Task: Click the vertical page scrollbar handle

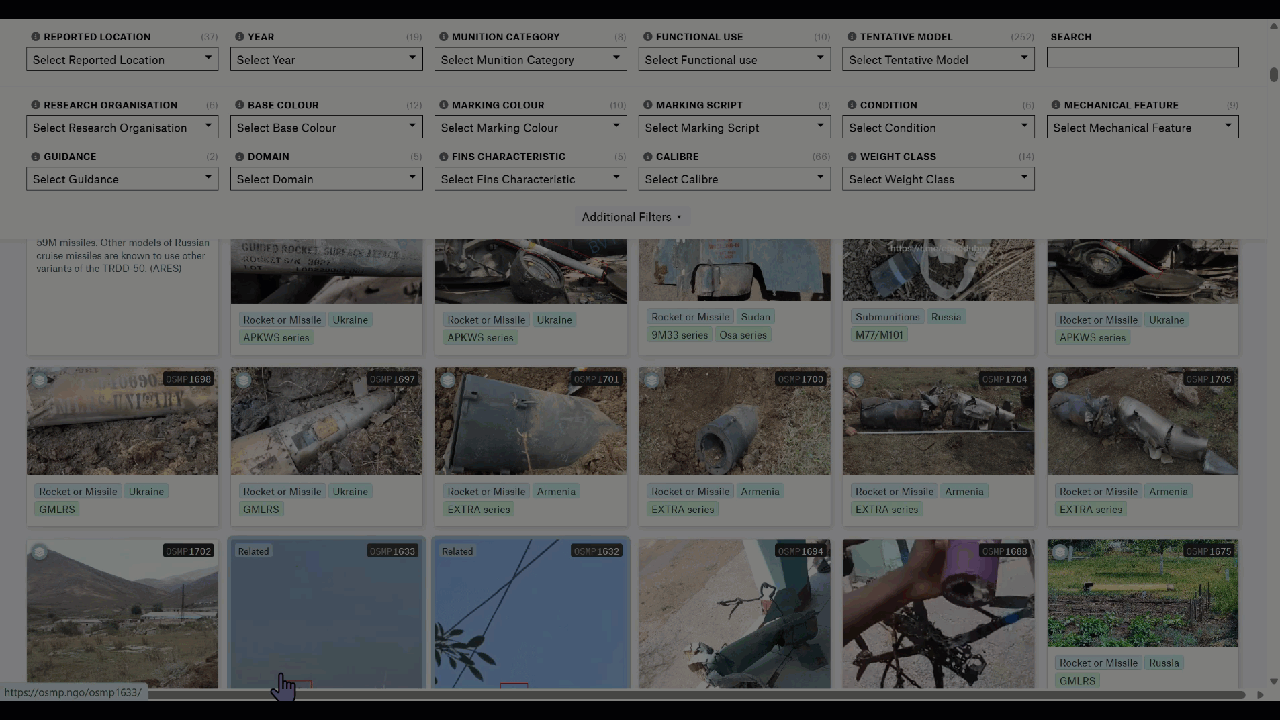Action: pyautogui.click(x=1273, y=75)
